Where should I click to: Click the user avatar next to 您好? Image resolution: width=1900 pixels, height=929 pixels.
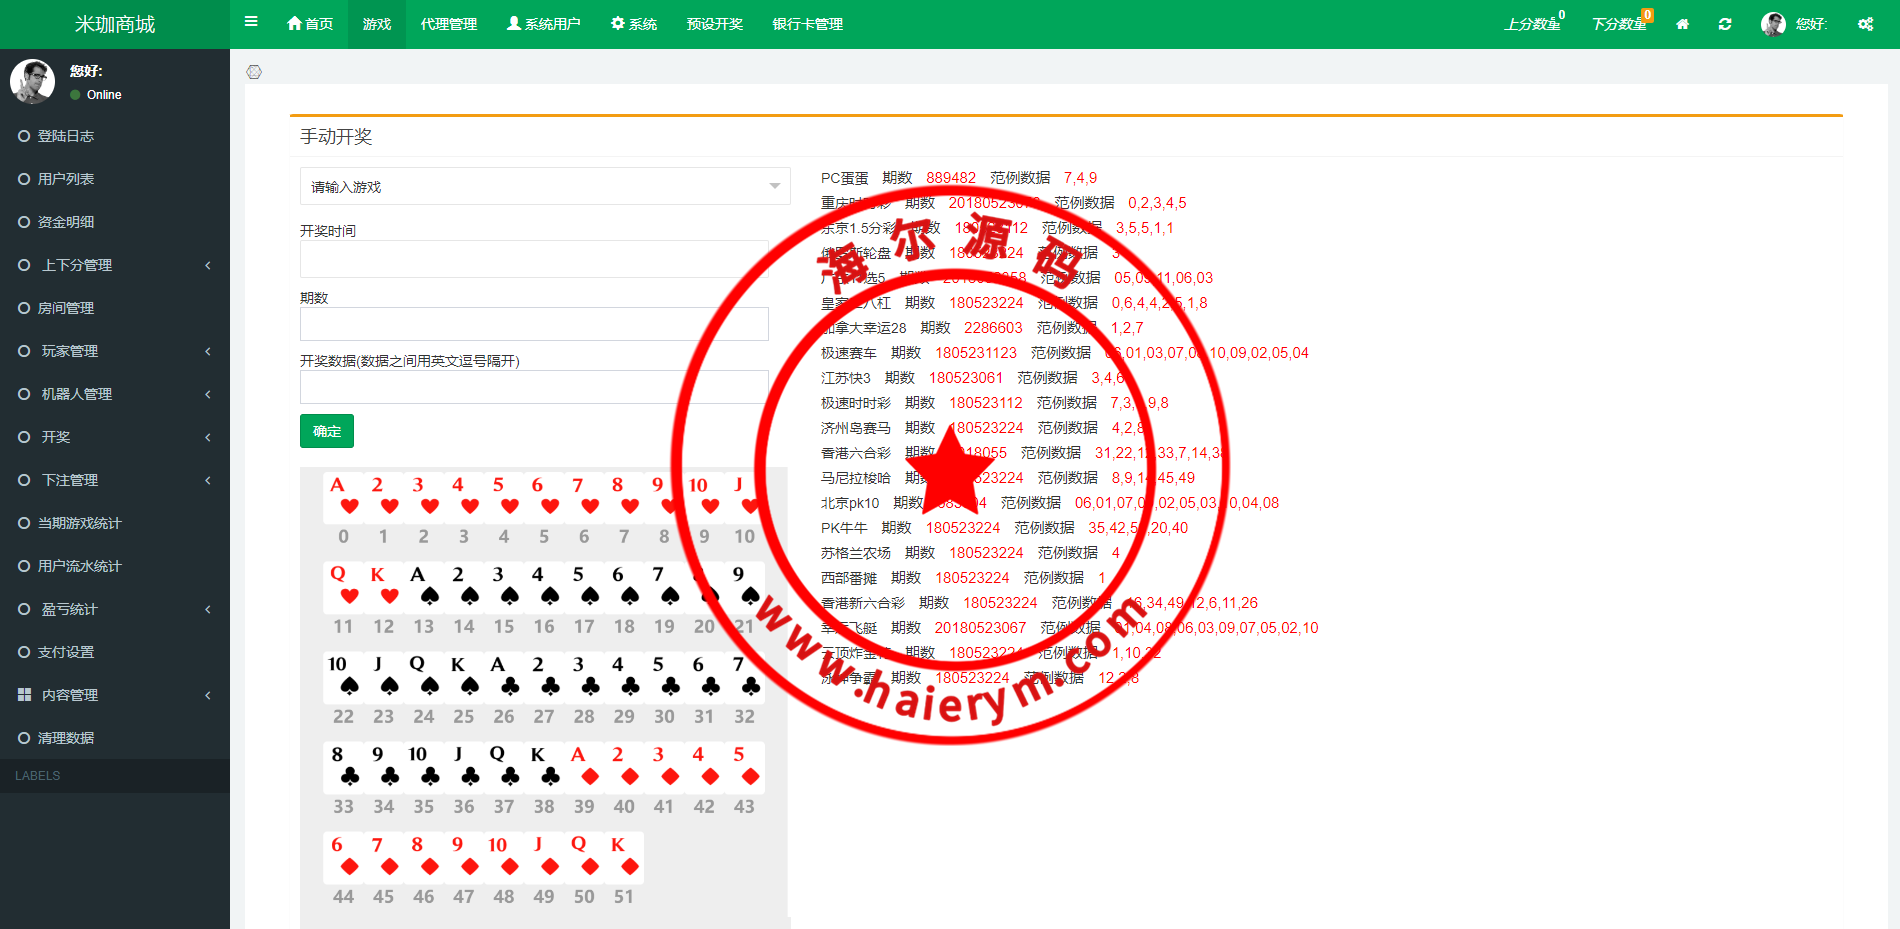[x=1772, y=23]
